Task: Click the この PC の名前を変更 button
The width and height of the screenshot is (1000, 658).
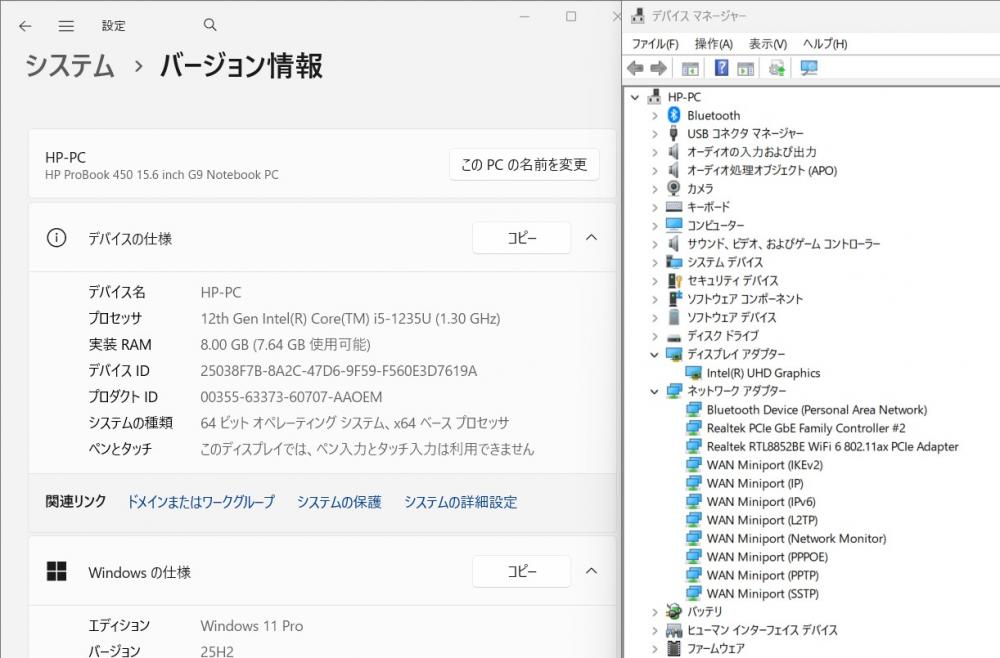Action: click(x=524, y=165)
